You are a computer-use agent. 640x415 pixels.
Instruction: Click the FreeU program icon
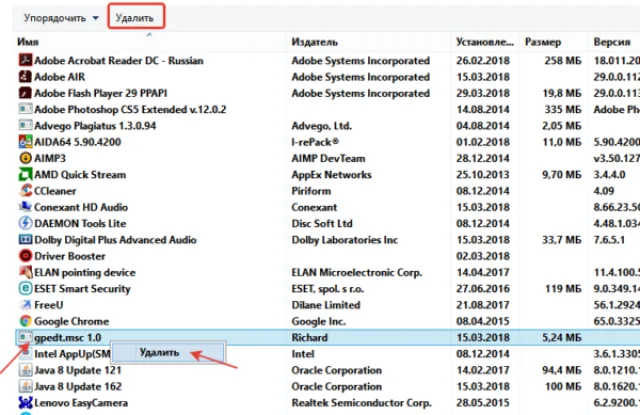pyautogui.click(x=25, y=305)
